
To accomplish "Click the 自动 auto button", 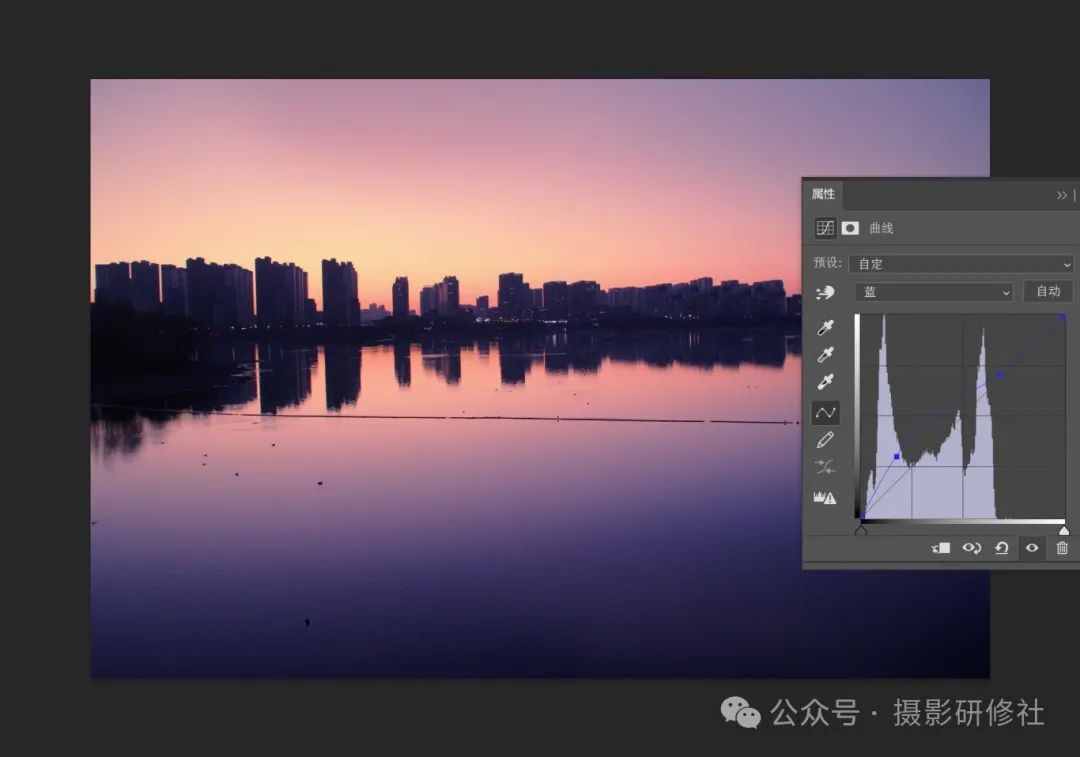I will 1048,291.
